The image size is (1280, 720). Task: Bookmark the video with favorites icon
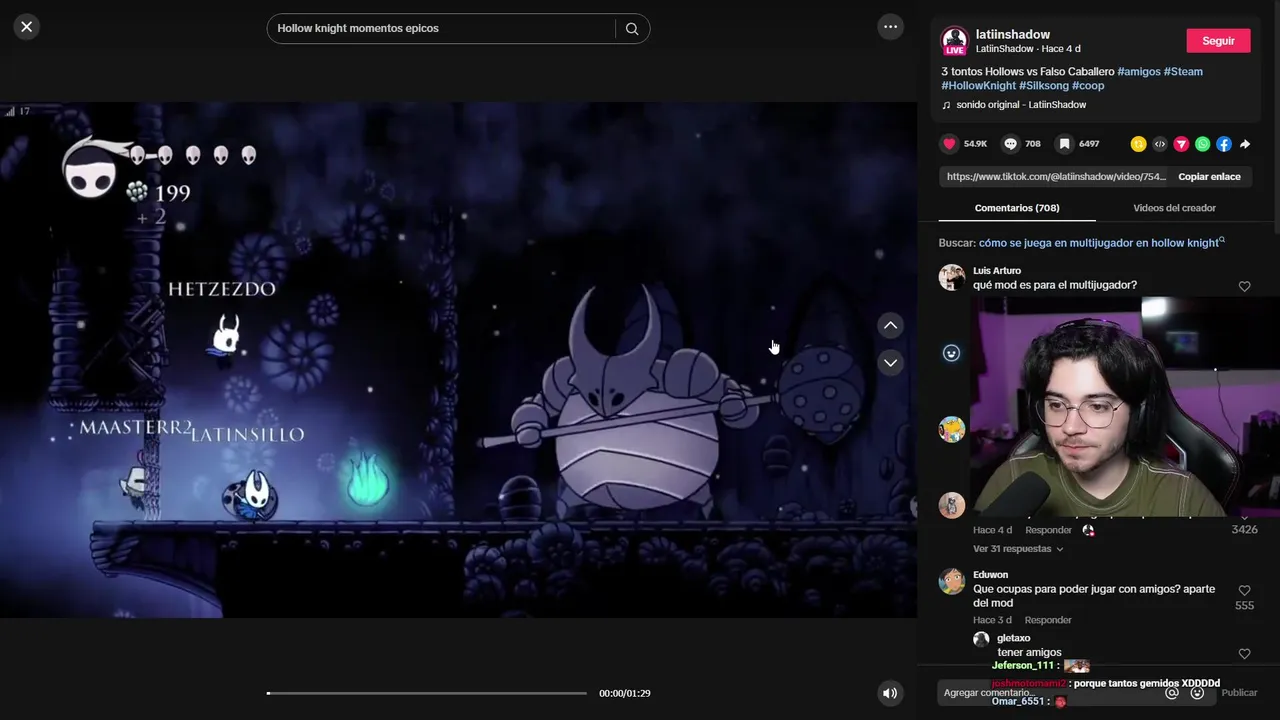click(x=1065, y=144)
